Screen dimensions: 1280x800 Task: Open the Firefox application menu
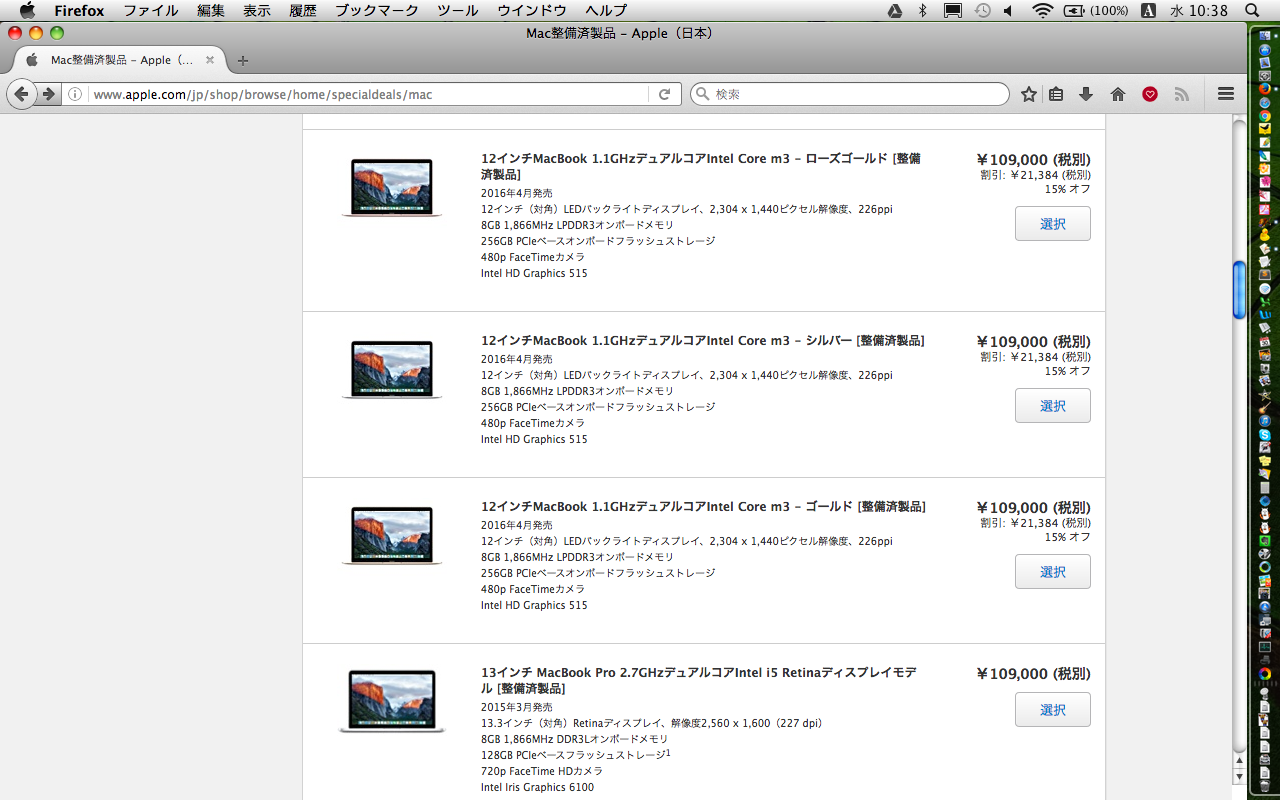click(x=79, y=11)
